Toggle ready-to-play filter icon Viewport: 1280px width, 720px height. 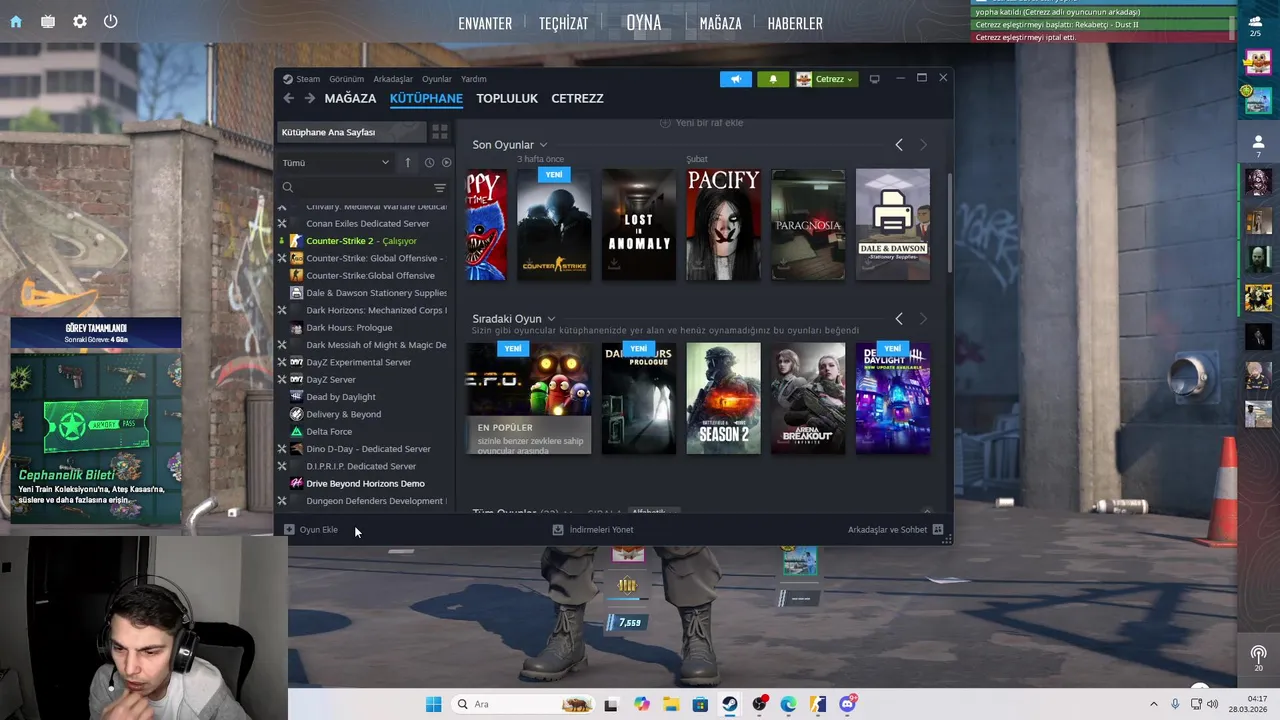tap(446, 162)
